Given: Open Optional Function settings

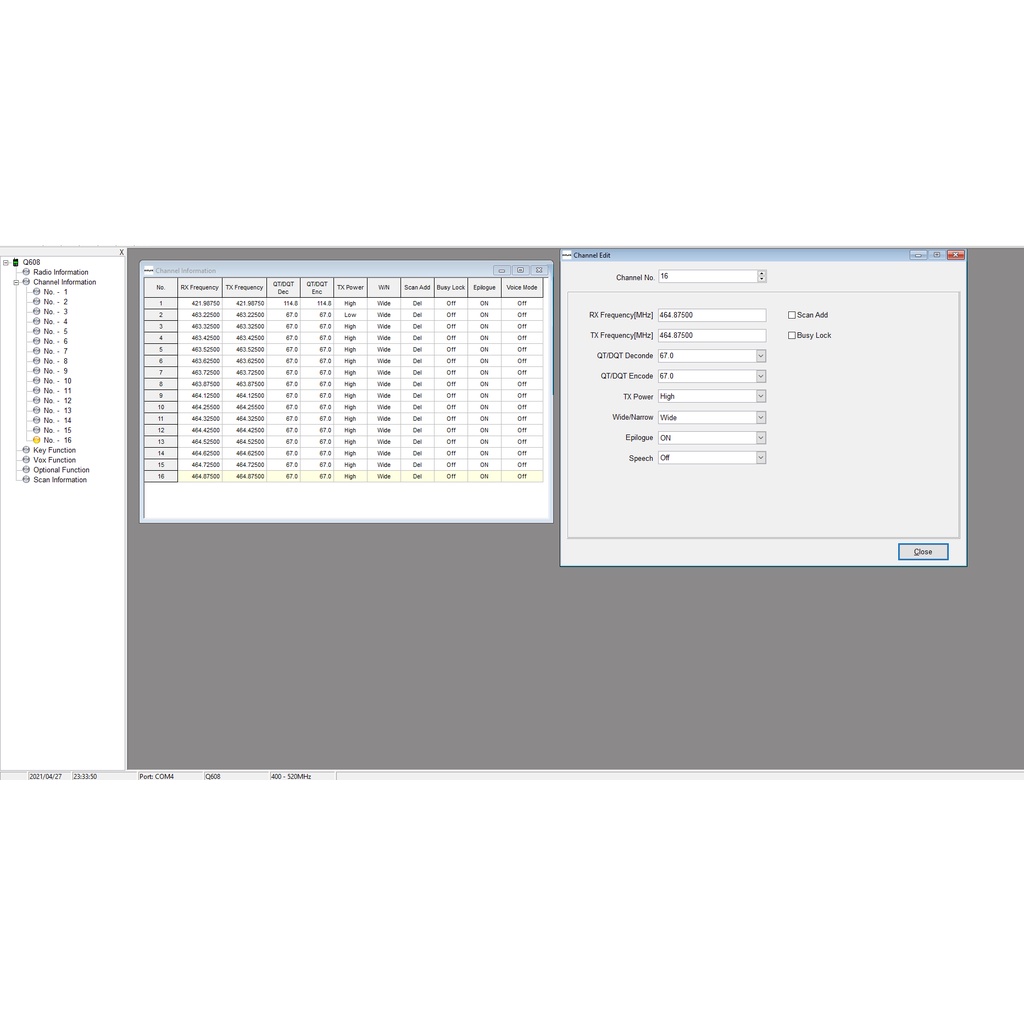Looking at the screenshot, I should pos(61,470).
